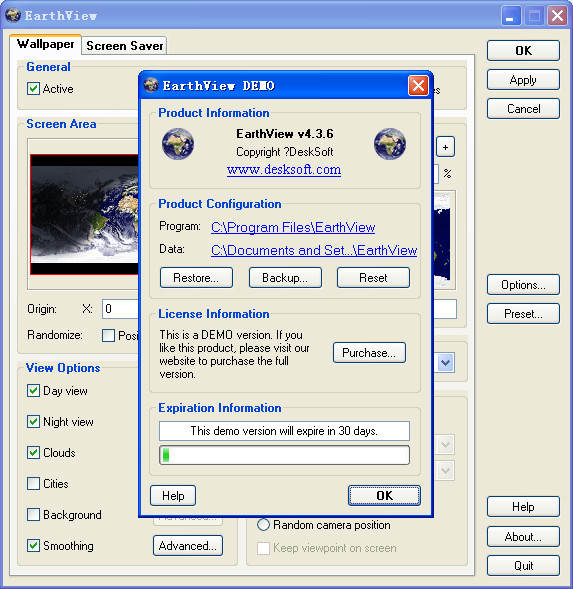Click the expiration text 'expire in 30 days'
The height and width of the screenshot is (589, 573).
pyautogui.click(x=337, y=430)
